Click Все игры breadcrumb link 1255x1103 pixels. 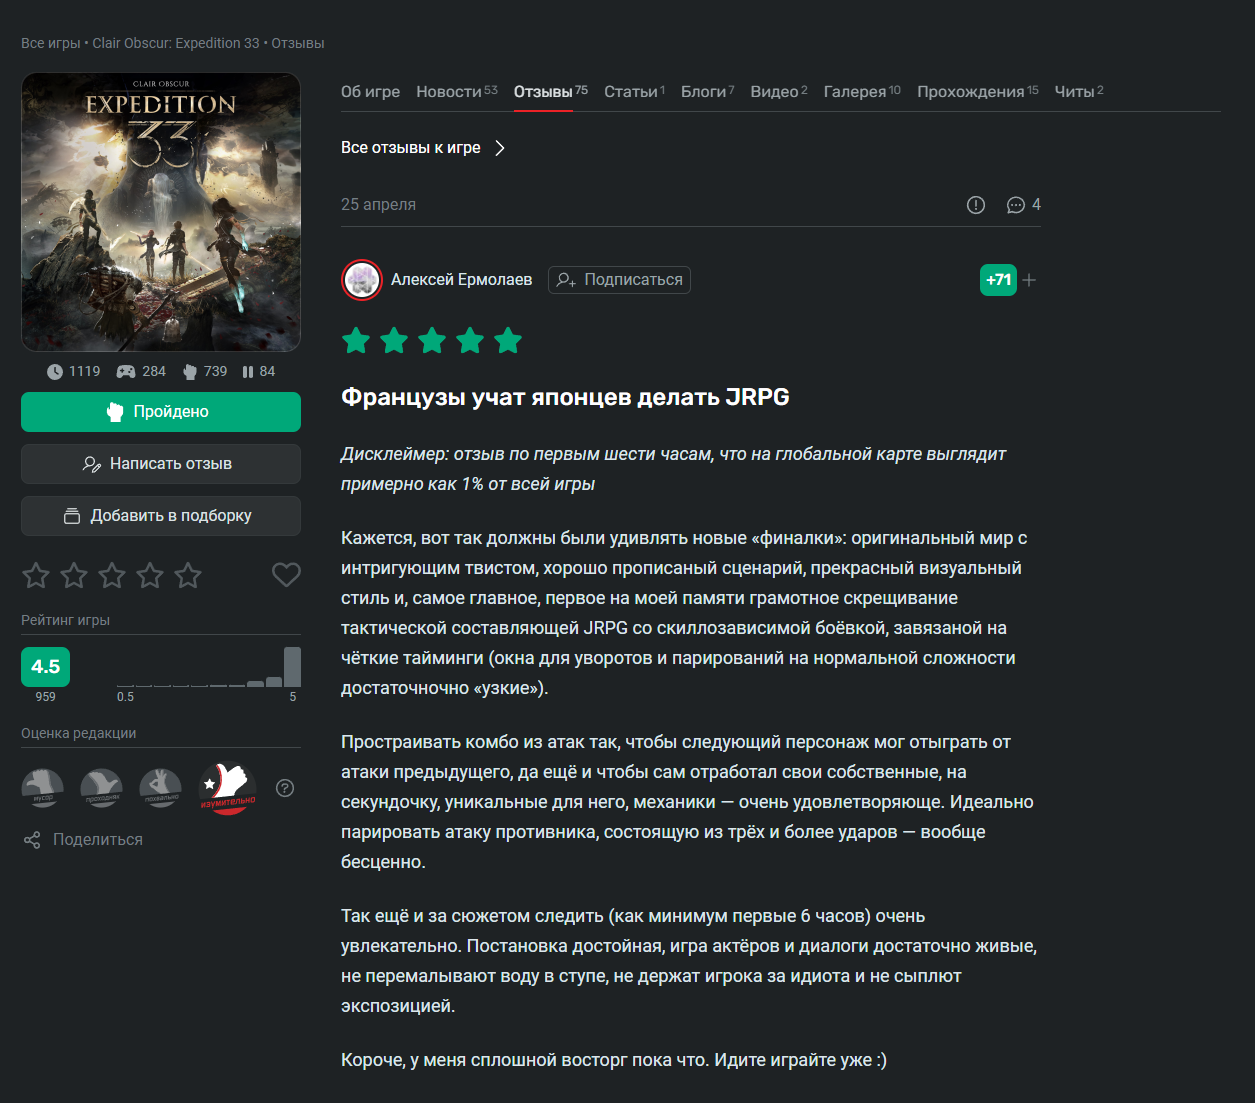pyautogui.click(x=51, y=43)
